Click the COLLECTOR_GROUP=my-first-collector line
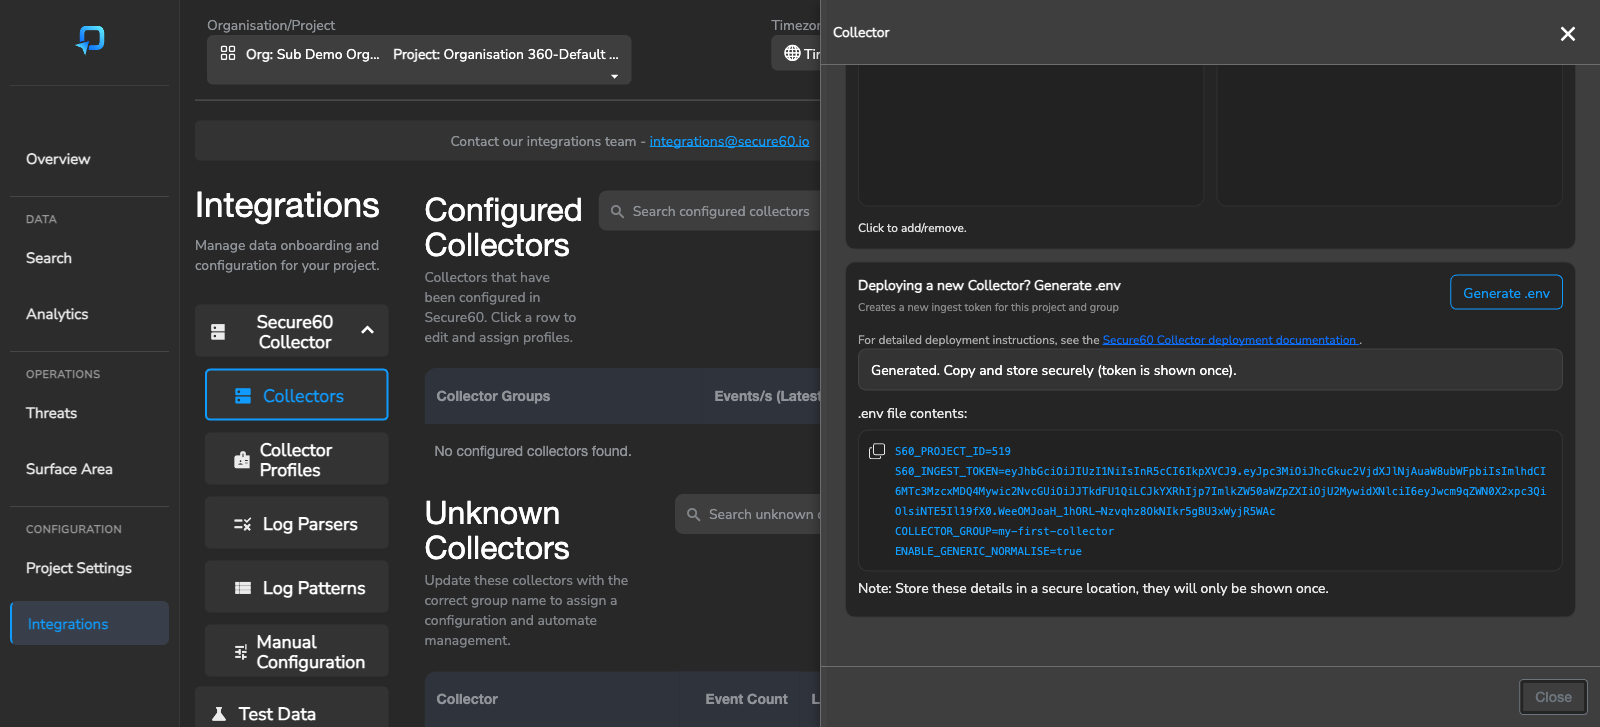 point(1004,531)
